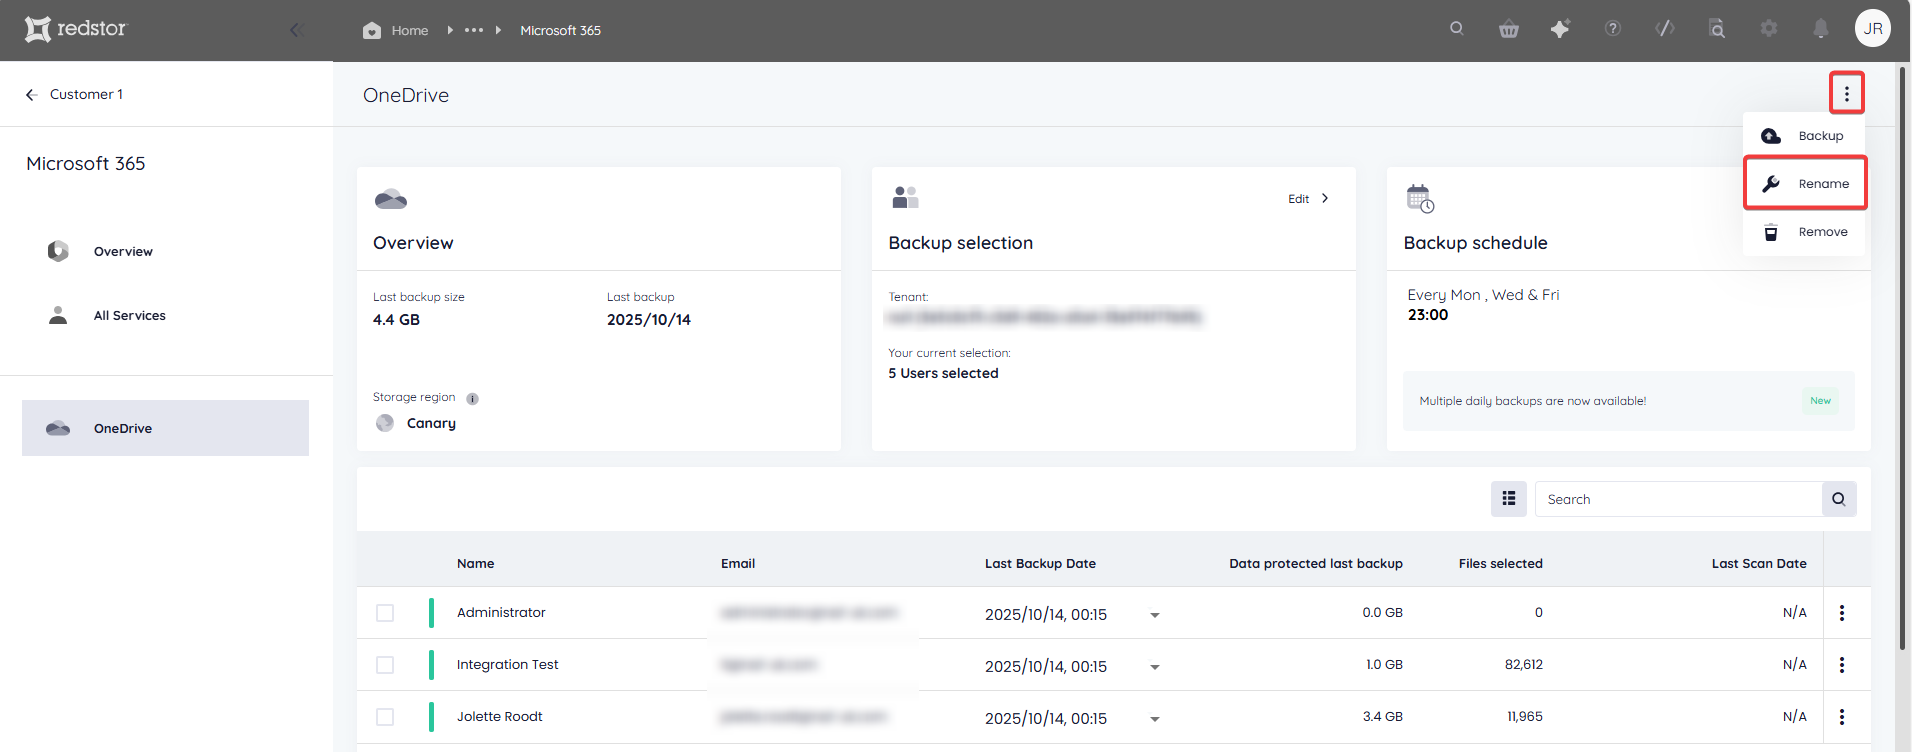Click the Administrator name
The image size is (1912, 752).
tap(501, 613)
